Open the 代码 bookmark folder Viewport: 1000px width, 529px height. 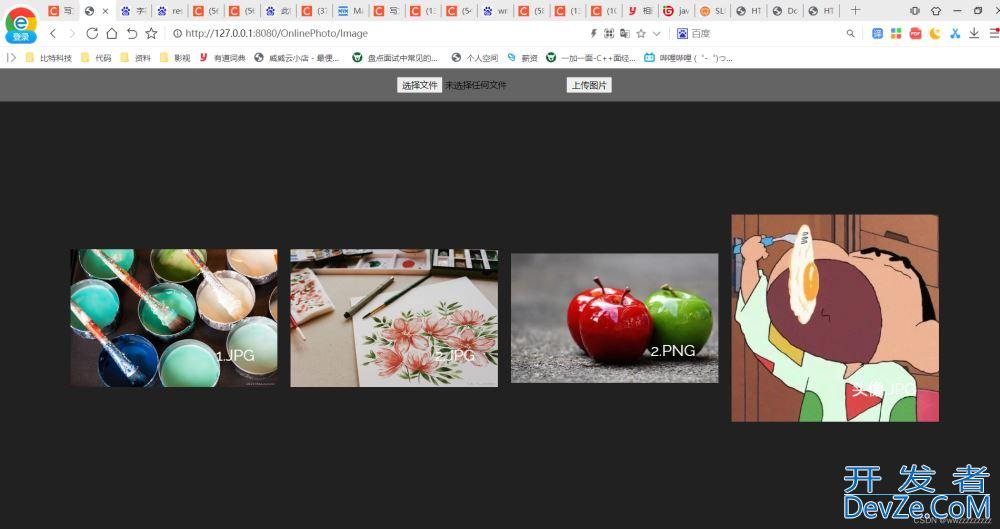point(96,57)
